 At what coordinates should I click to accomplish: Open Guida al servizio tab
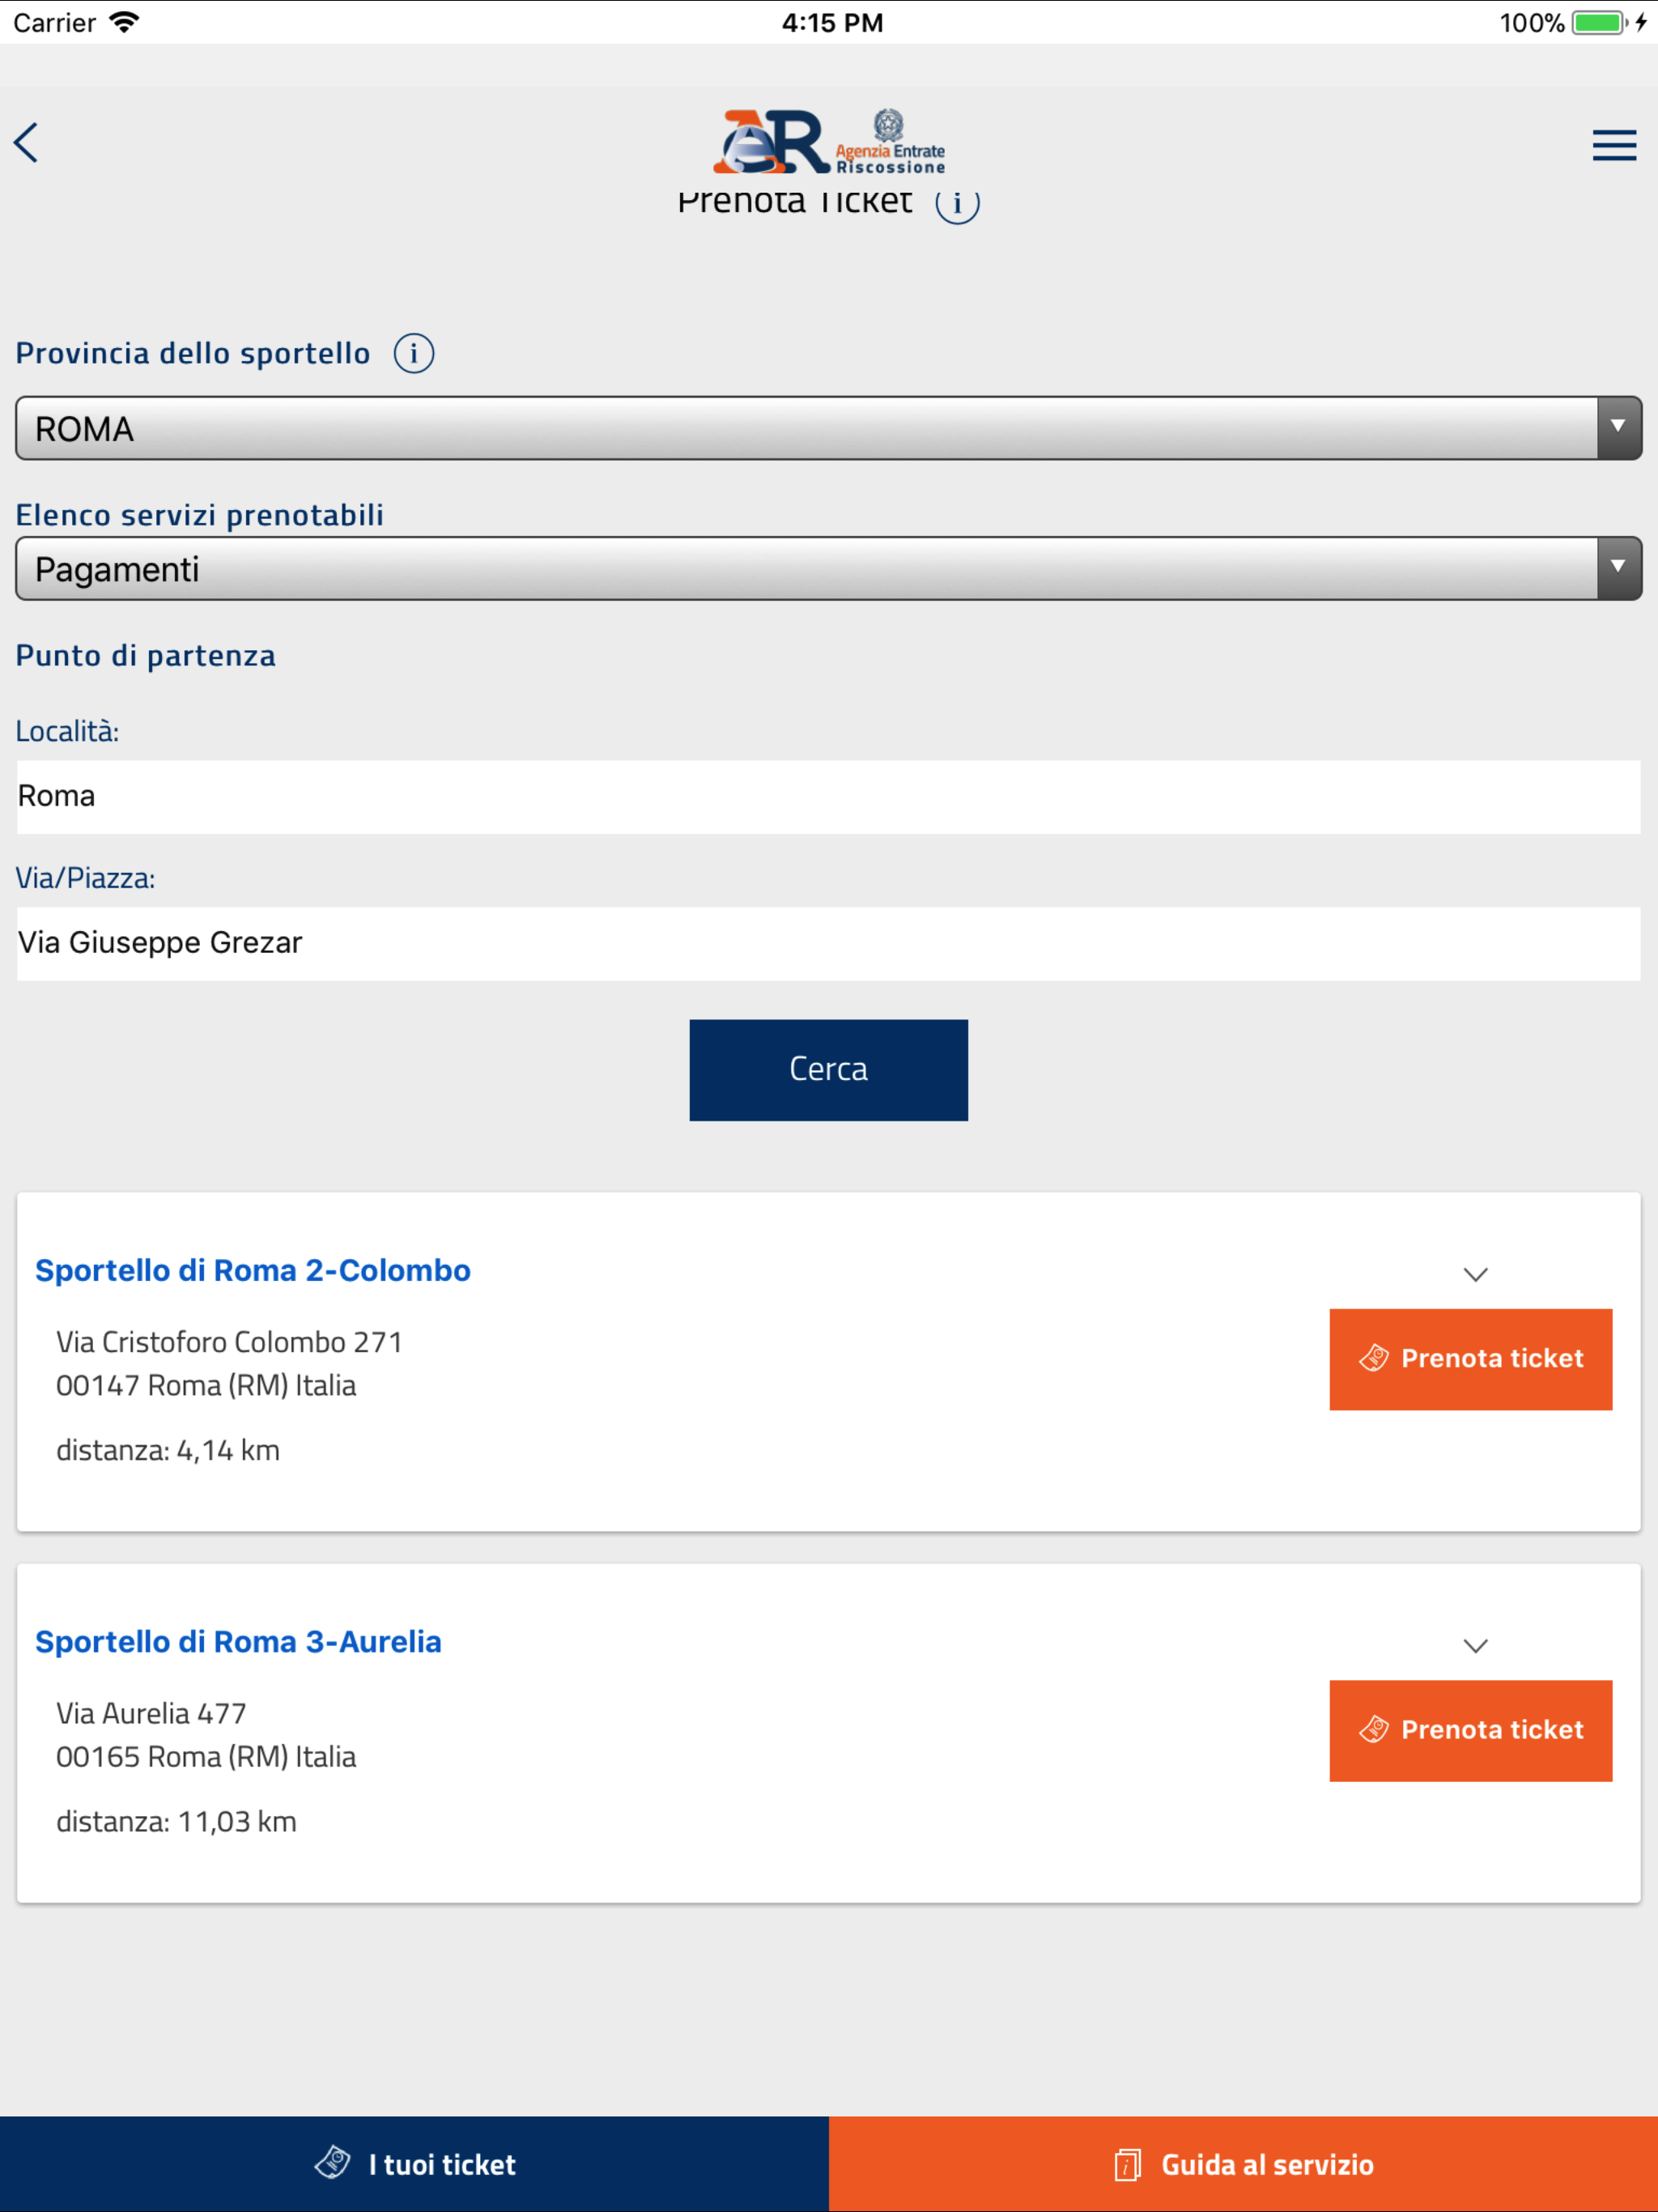(x=1243, y=2164)
